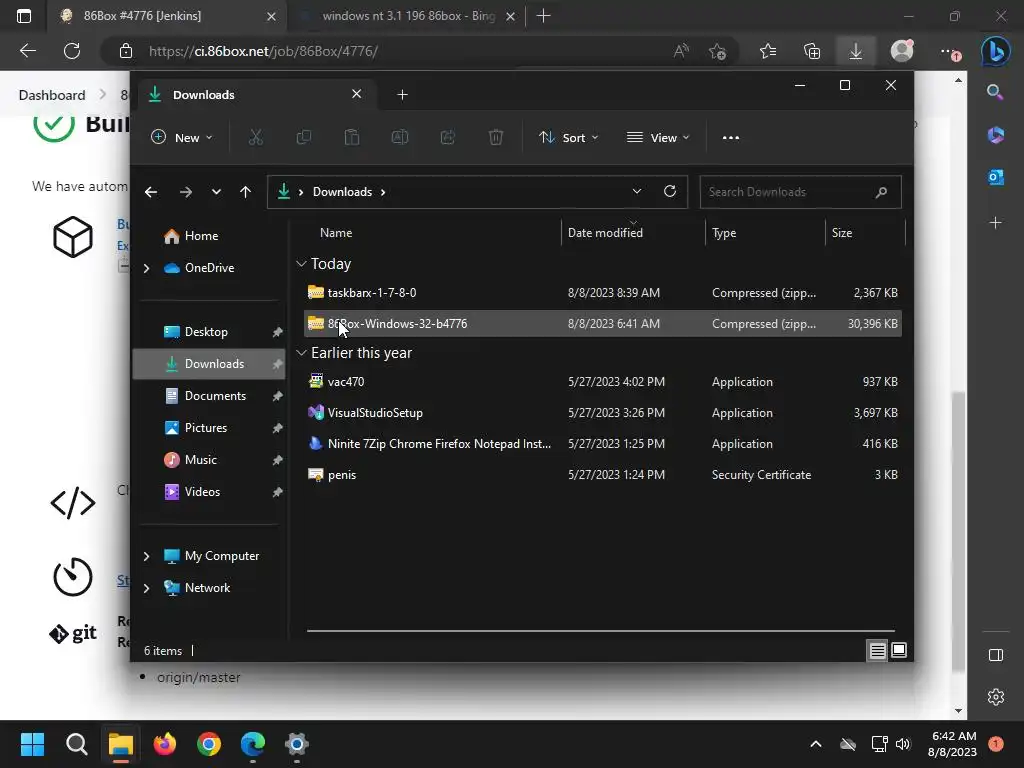This screenshot has width=1024, height=768.
Task: Open Outlook in Edge sidebar
Action: (995, 177)
